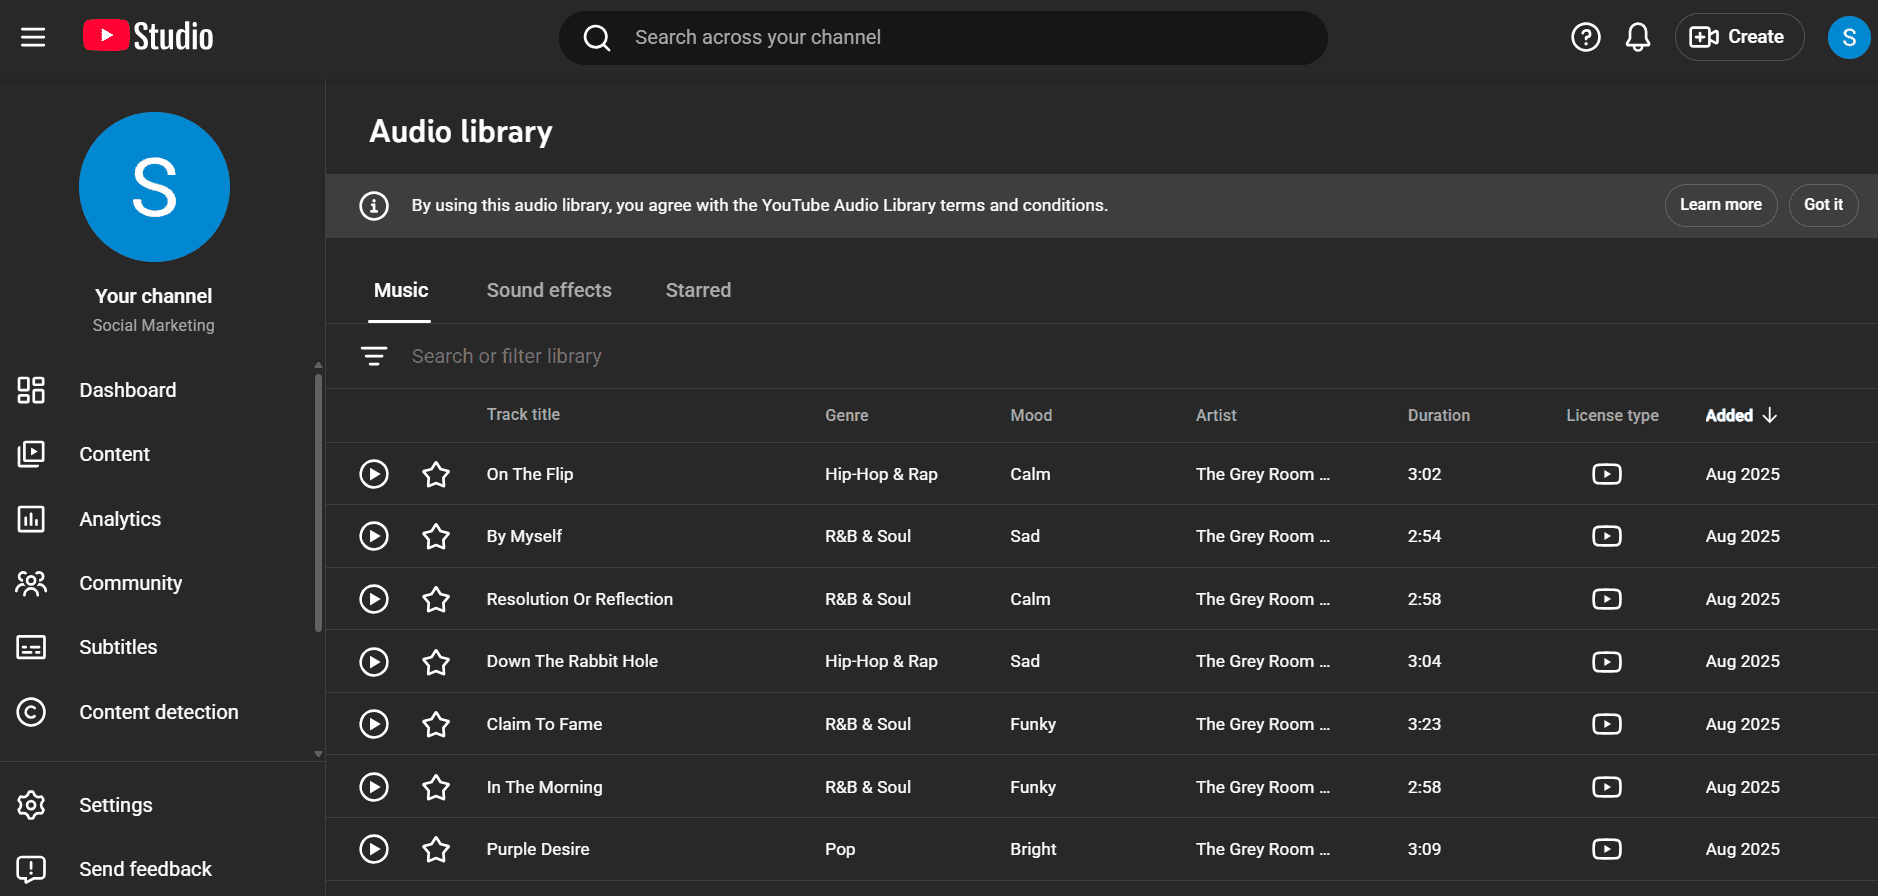Click license type icon for By Myself

tap(1607, 536)
